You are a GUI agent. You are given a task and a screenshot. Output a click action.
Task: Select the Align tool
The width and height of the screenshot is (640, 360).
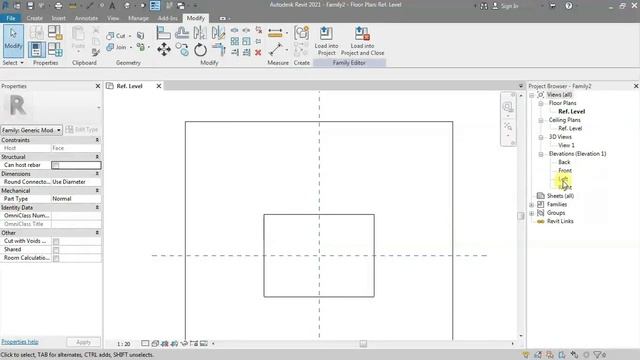163,33
